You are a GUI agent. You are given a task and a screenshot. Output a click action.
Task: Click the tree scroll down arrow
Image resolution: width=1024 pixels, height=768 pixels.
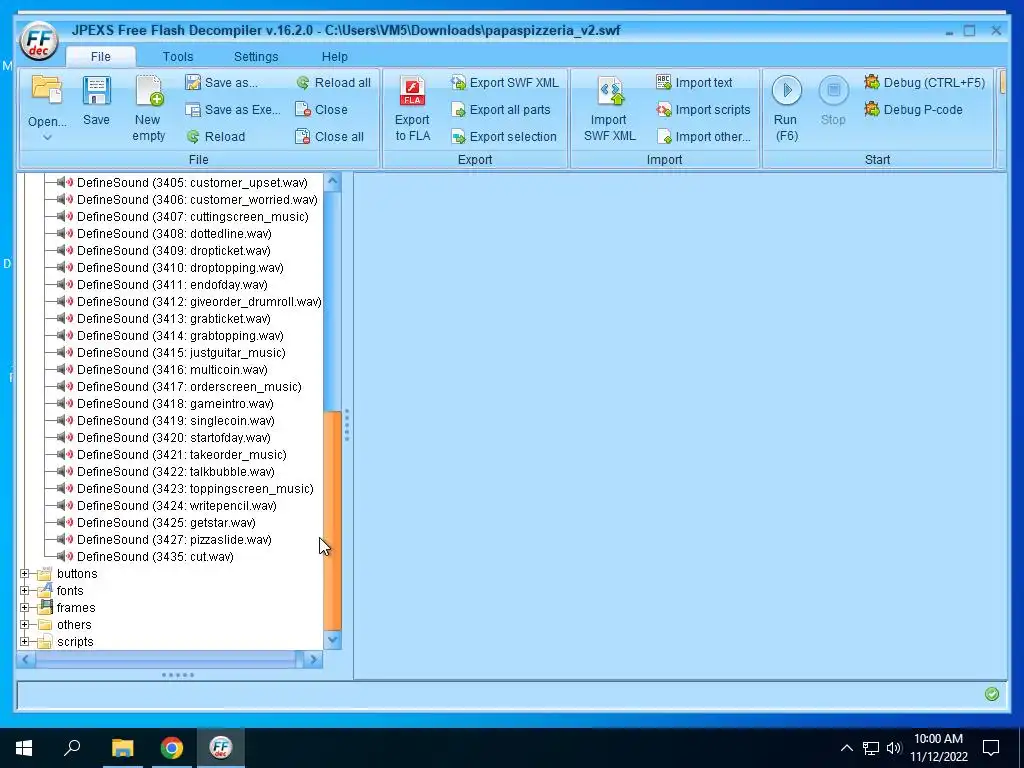click(x=332, y=640)
